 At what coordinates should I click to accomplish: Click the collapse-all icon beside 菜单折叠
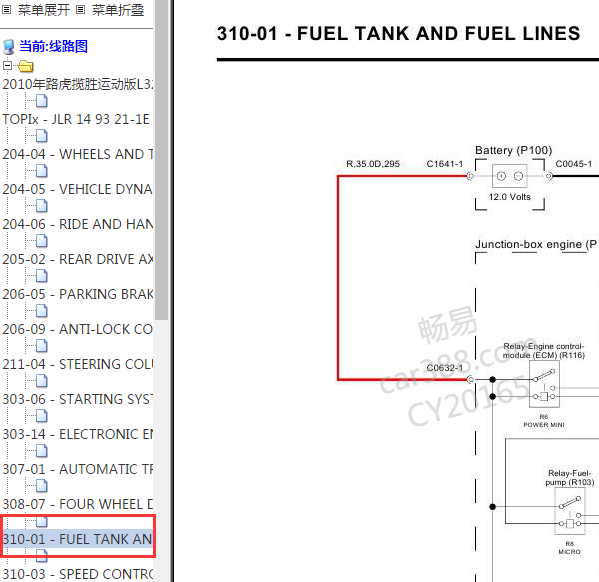pos(80,10)
